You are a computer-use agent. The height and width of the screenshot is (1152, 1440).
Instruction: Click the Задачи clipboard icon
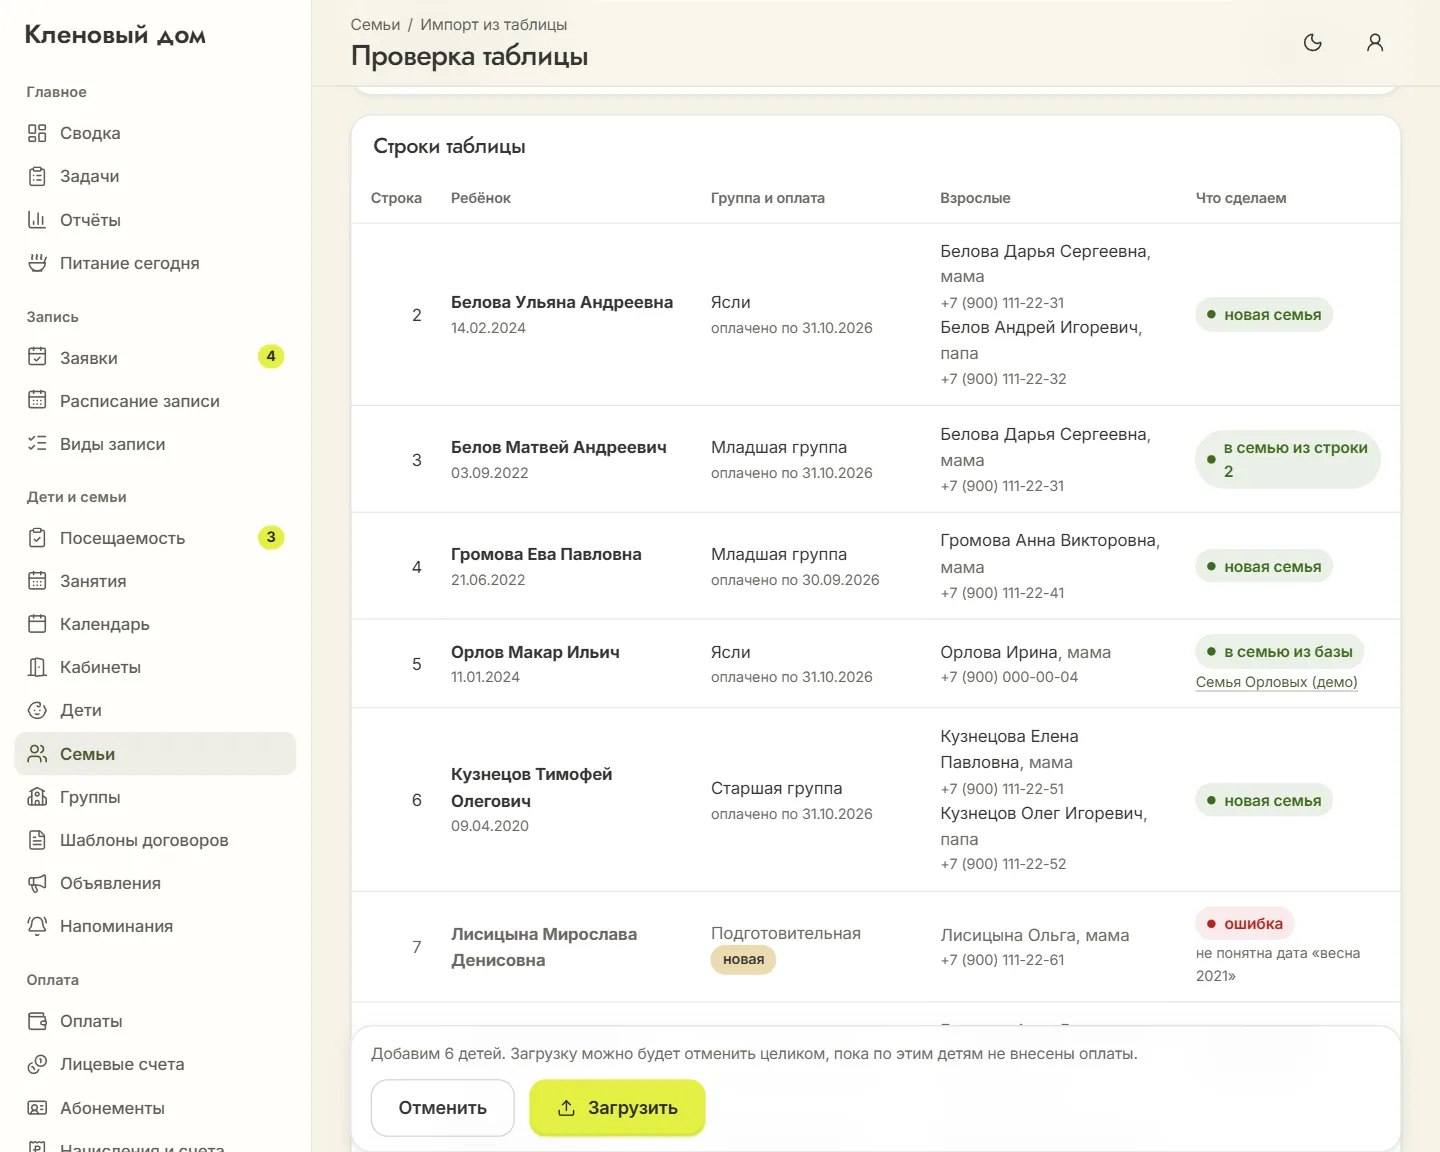pos(37,176)
